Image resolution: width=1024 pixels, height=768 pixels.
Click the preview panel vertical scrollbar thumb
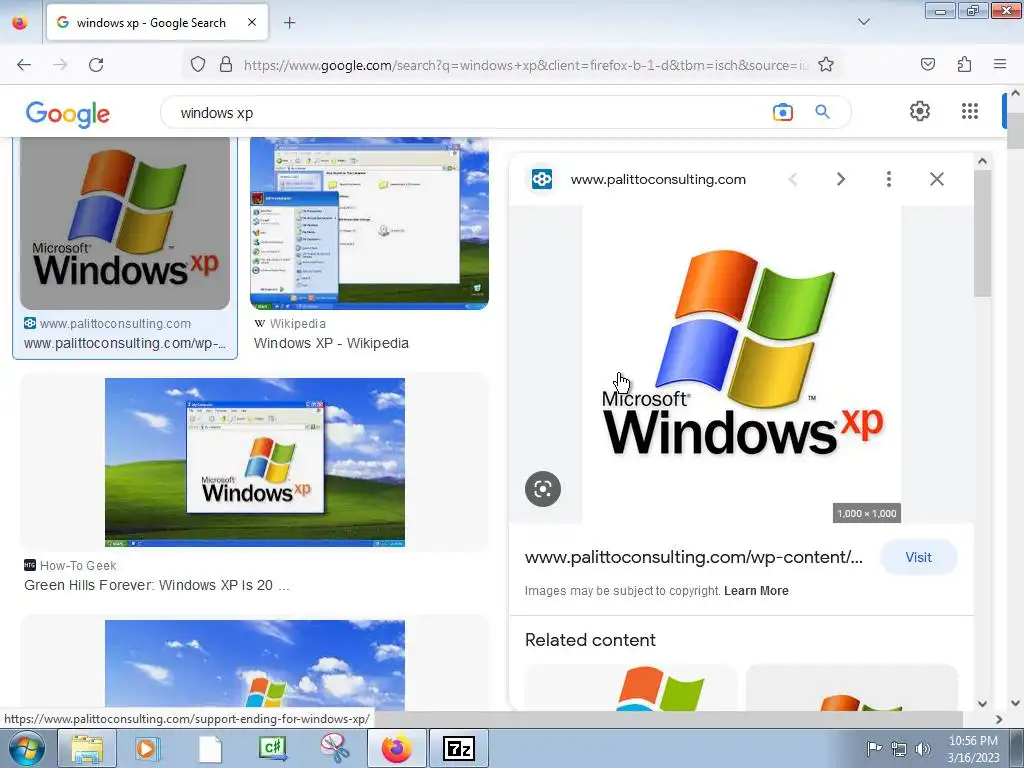[x=982, y=233]
